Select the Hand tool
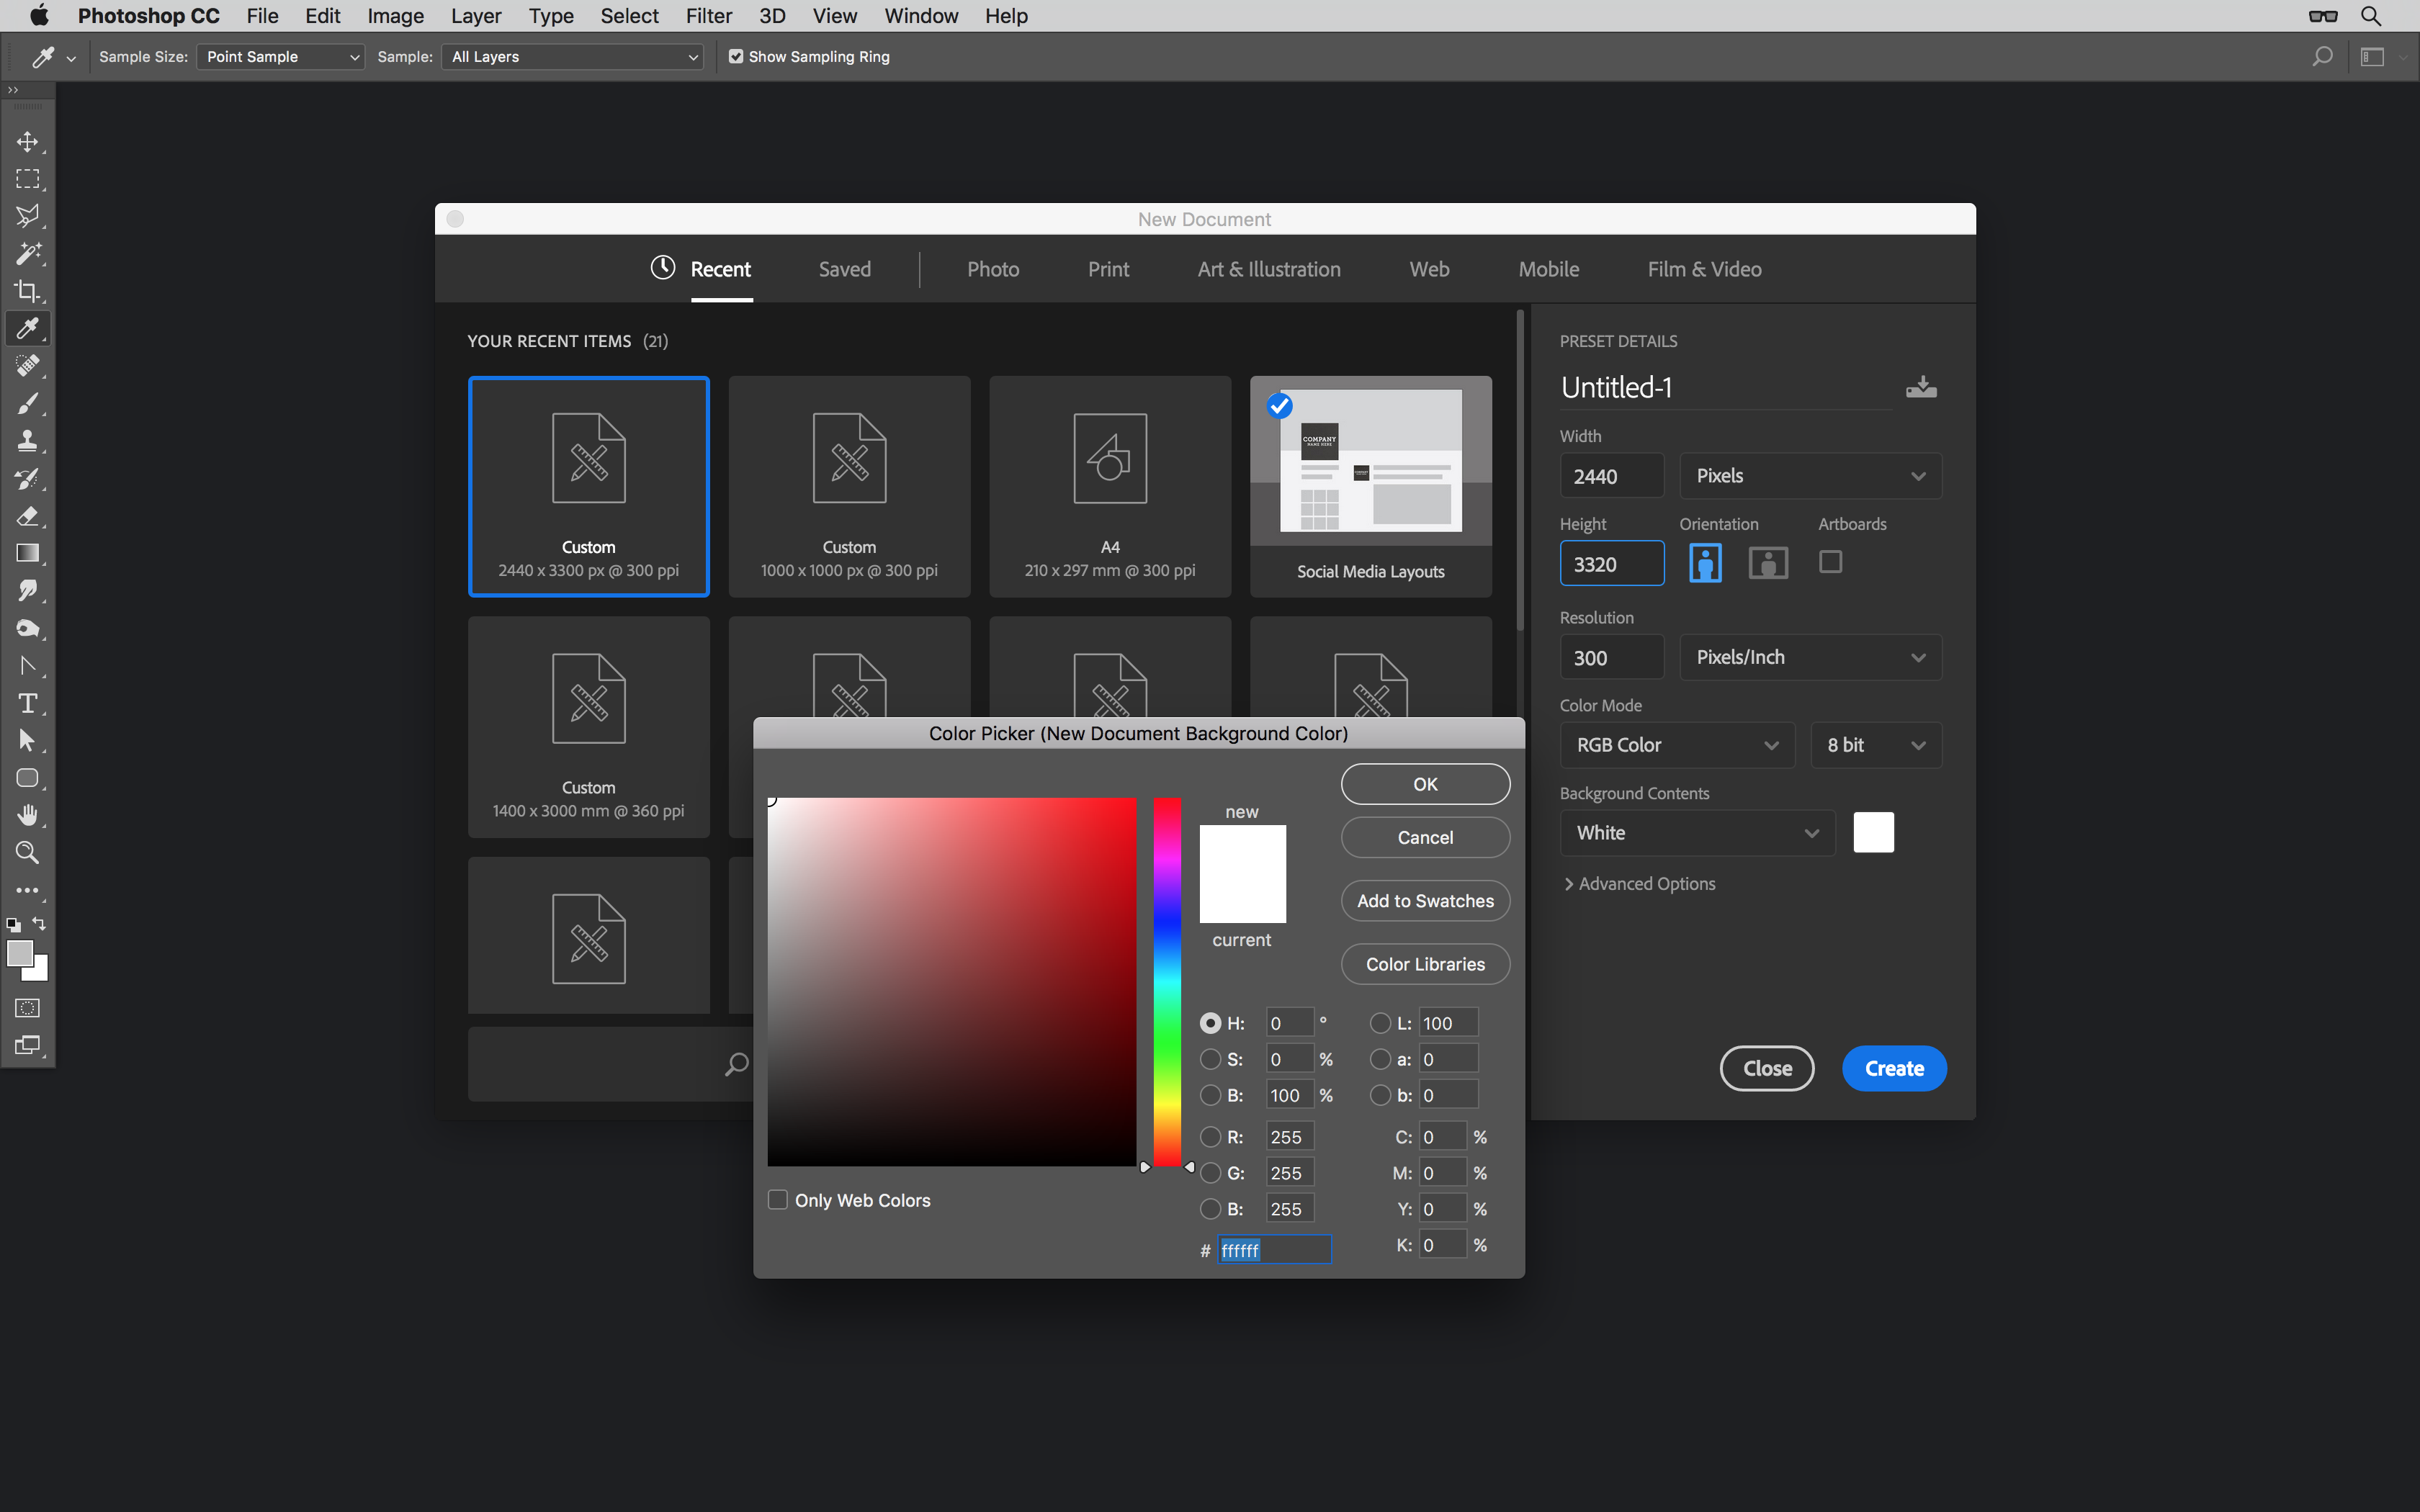 pos(27,815)
